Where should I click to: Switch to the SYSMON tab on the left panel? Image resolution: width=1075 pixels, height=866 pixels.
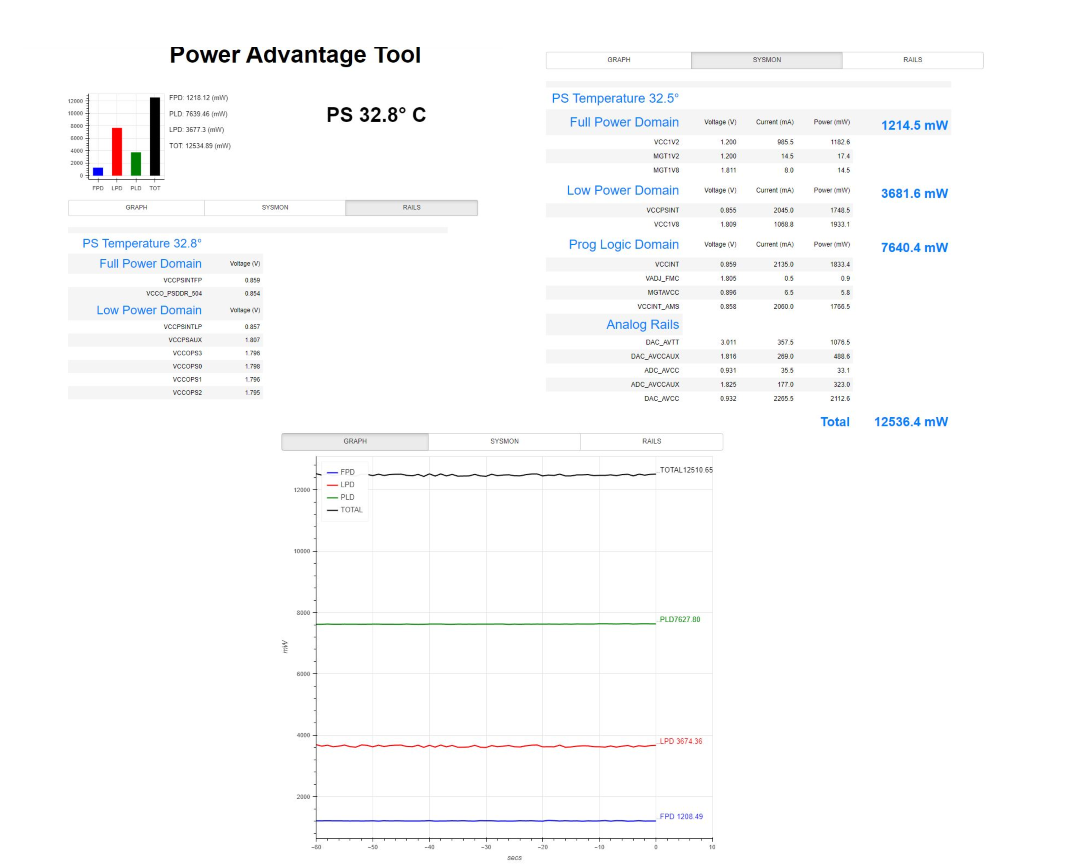[273, 207]
